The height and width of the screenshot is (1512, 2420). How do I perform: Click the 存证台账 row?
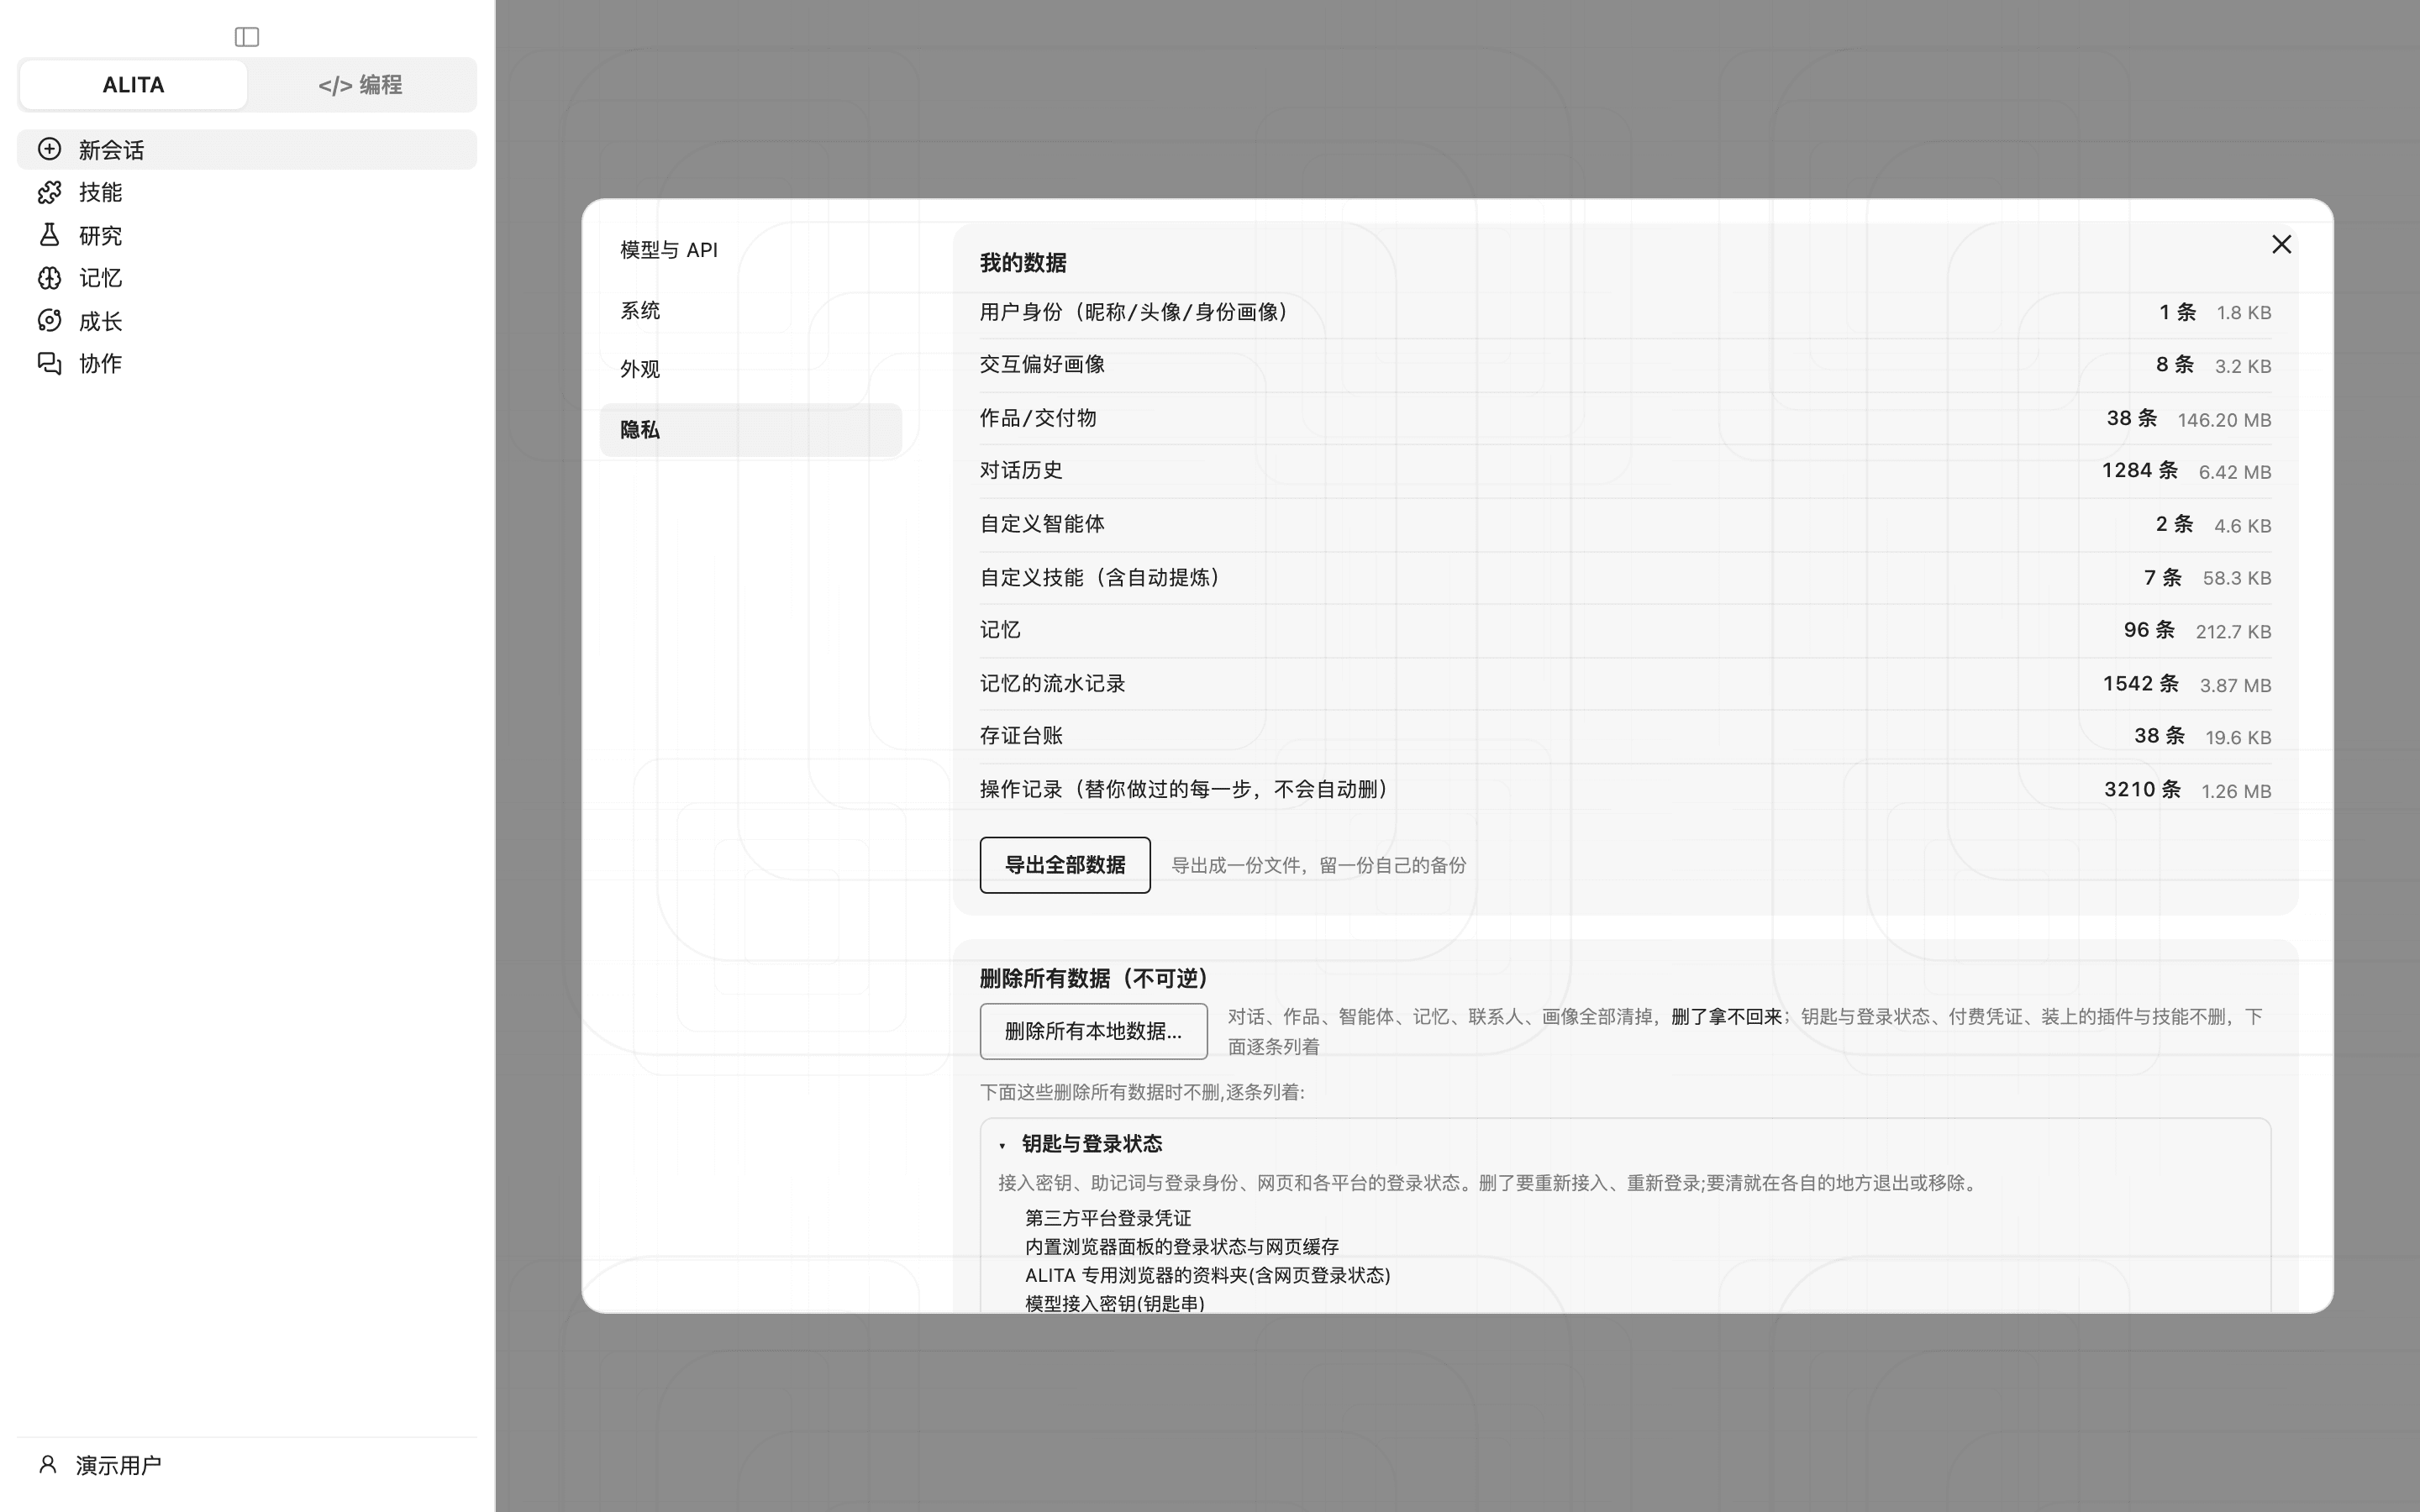(1625, 736)
